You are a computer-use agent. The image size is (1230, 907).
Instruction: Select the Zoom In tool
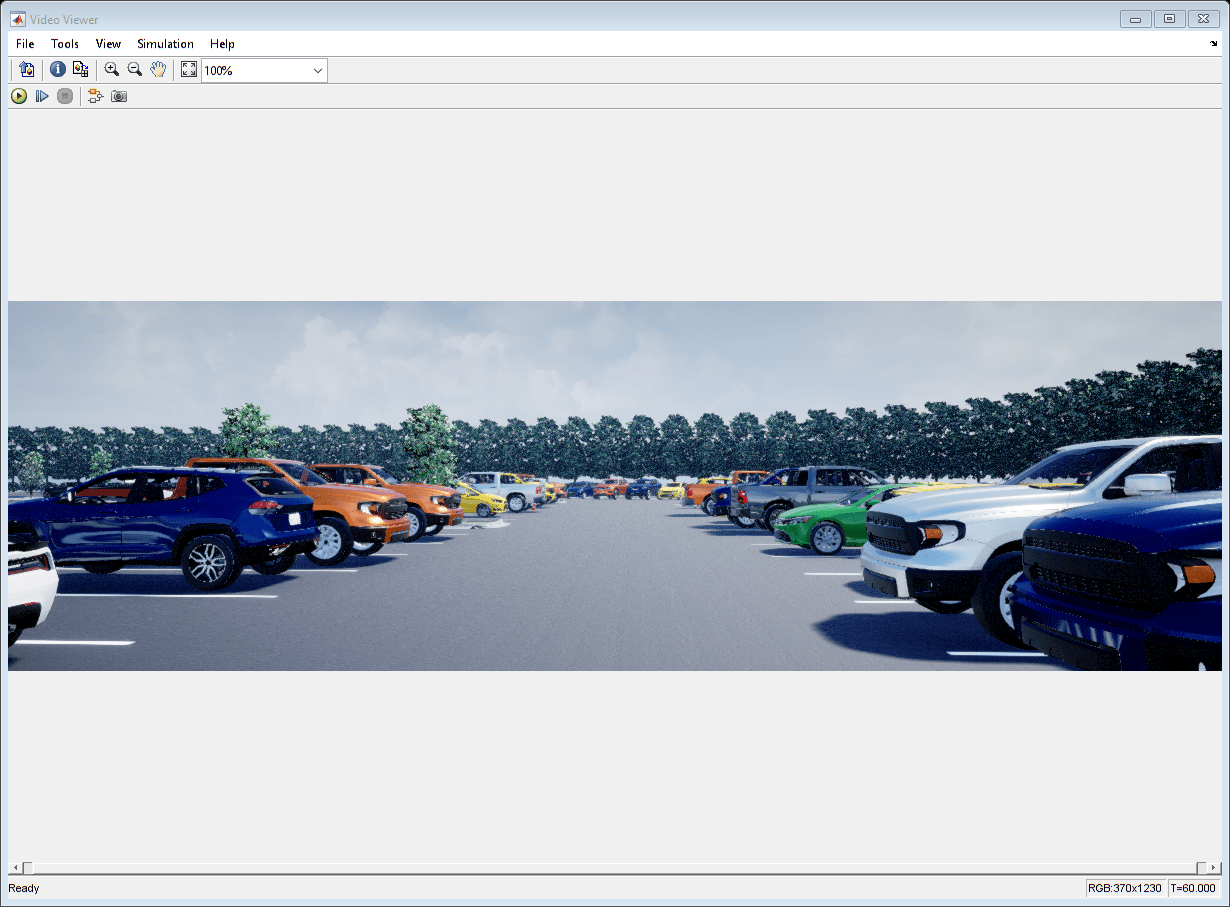pos(111,70)
